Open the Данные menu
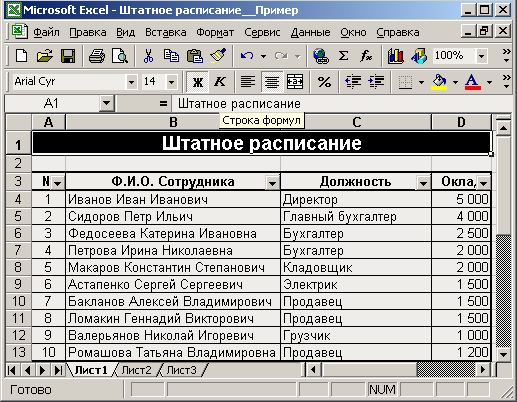 (310, 32)
